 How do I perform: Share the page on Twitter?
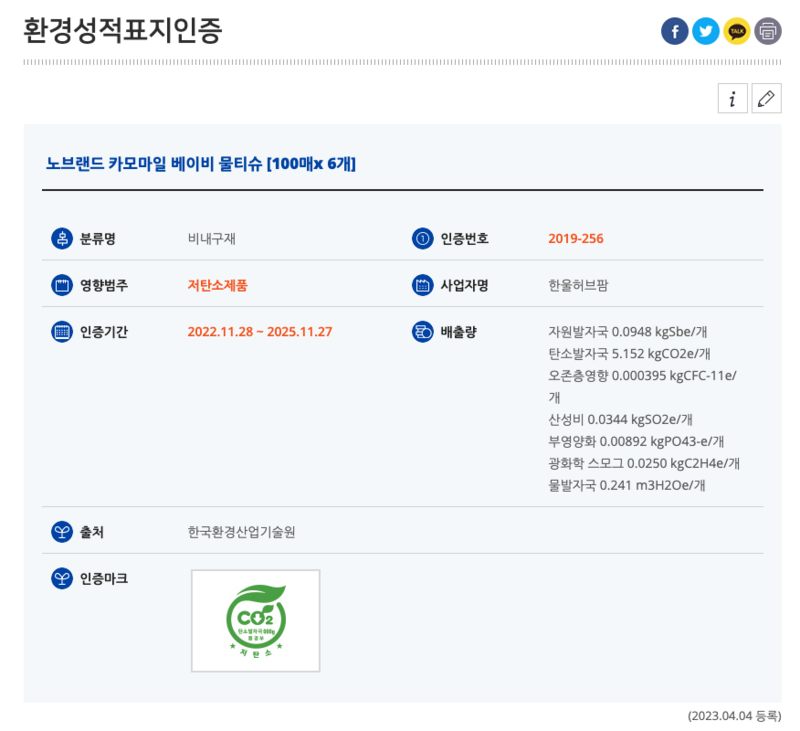point(706,32)
